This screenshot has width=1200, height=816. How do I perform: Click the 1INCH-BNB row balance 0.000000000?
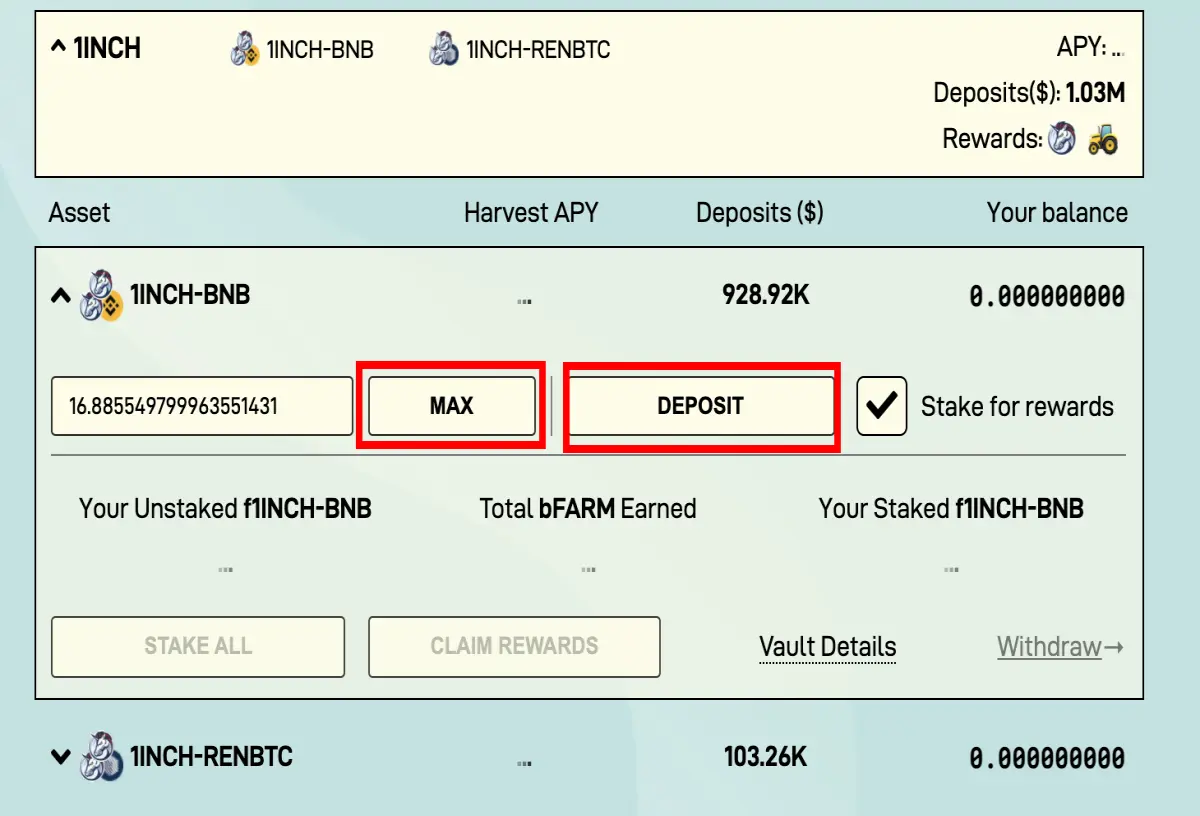pyautogui.click(x=1047, y=296)
